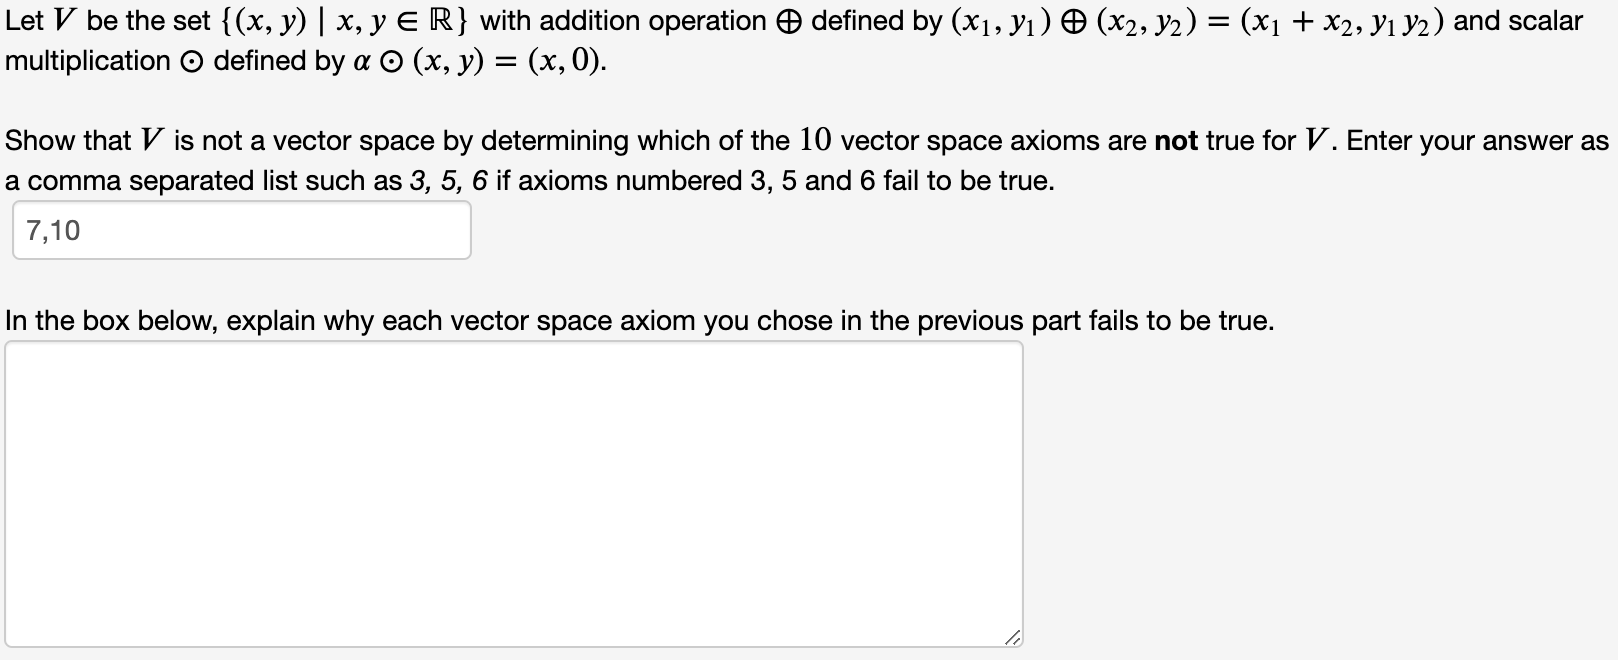Select the text 7,10 in the answer field
This screenshot has width=1618, height=660.
(55, 230)
